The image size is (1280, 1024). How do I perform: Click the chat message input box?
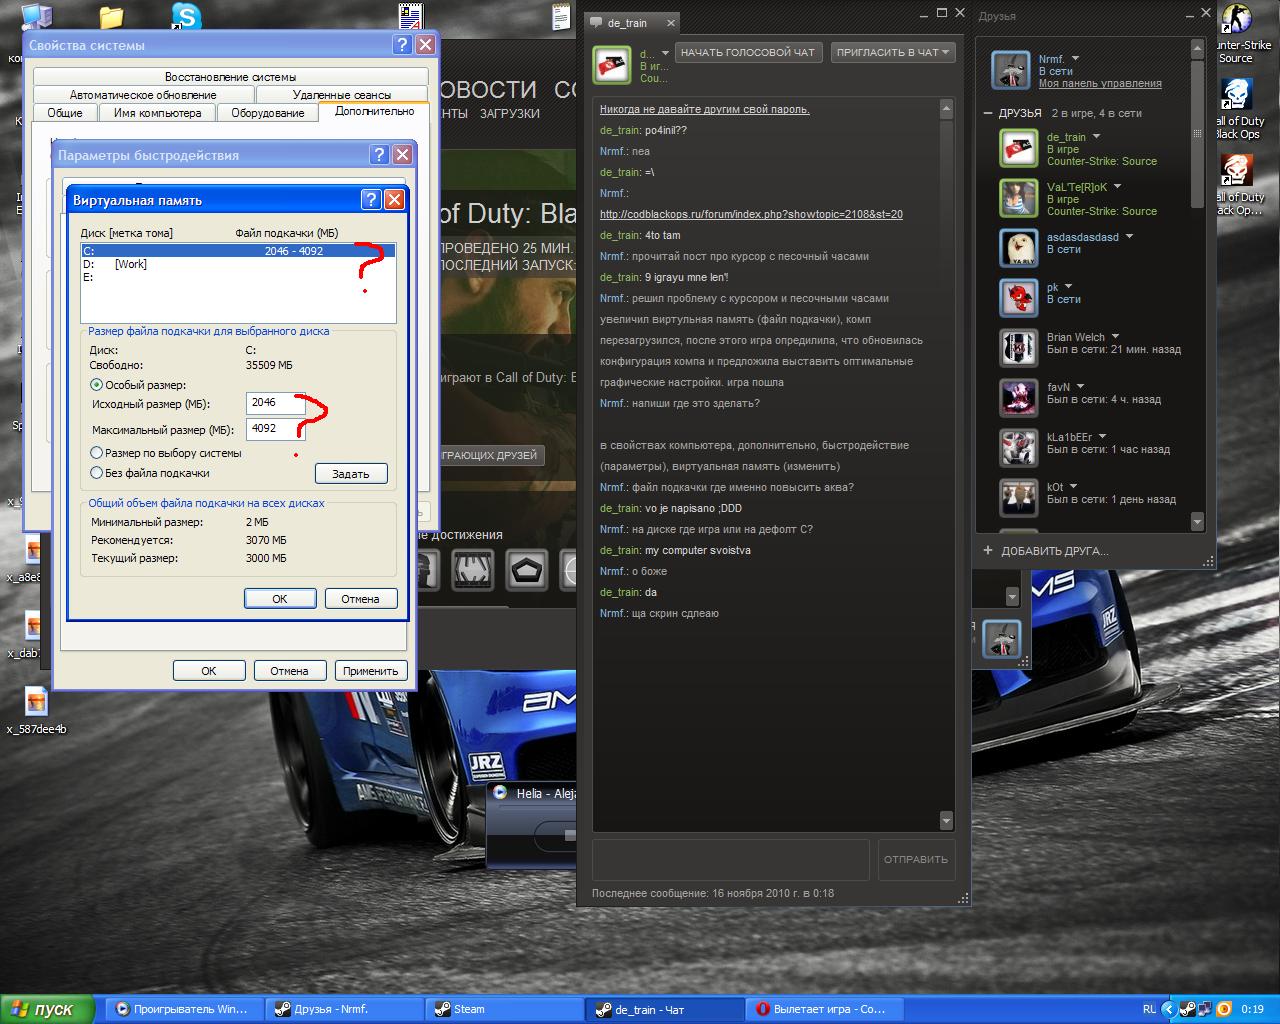[731, 859]
